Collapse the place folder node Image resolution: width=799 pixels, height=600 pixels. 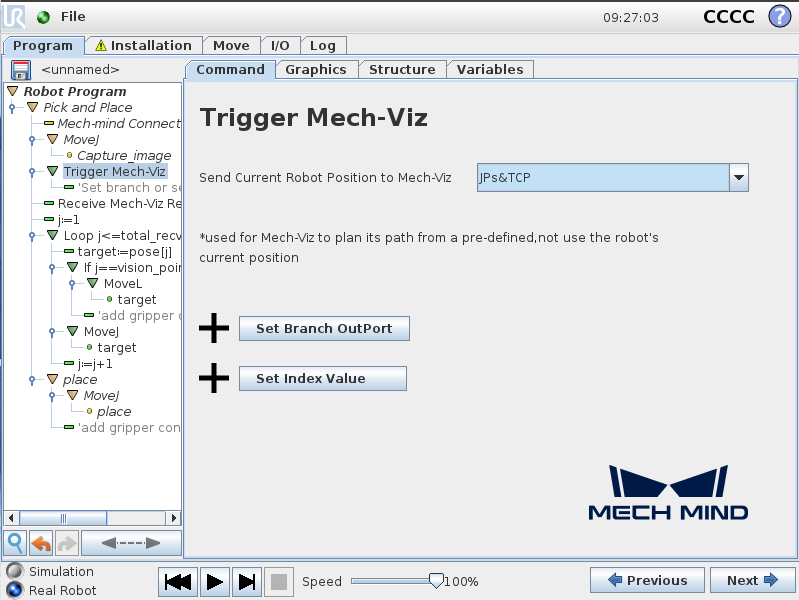click(x=52, y=379)
